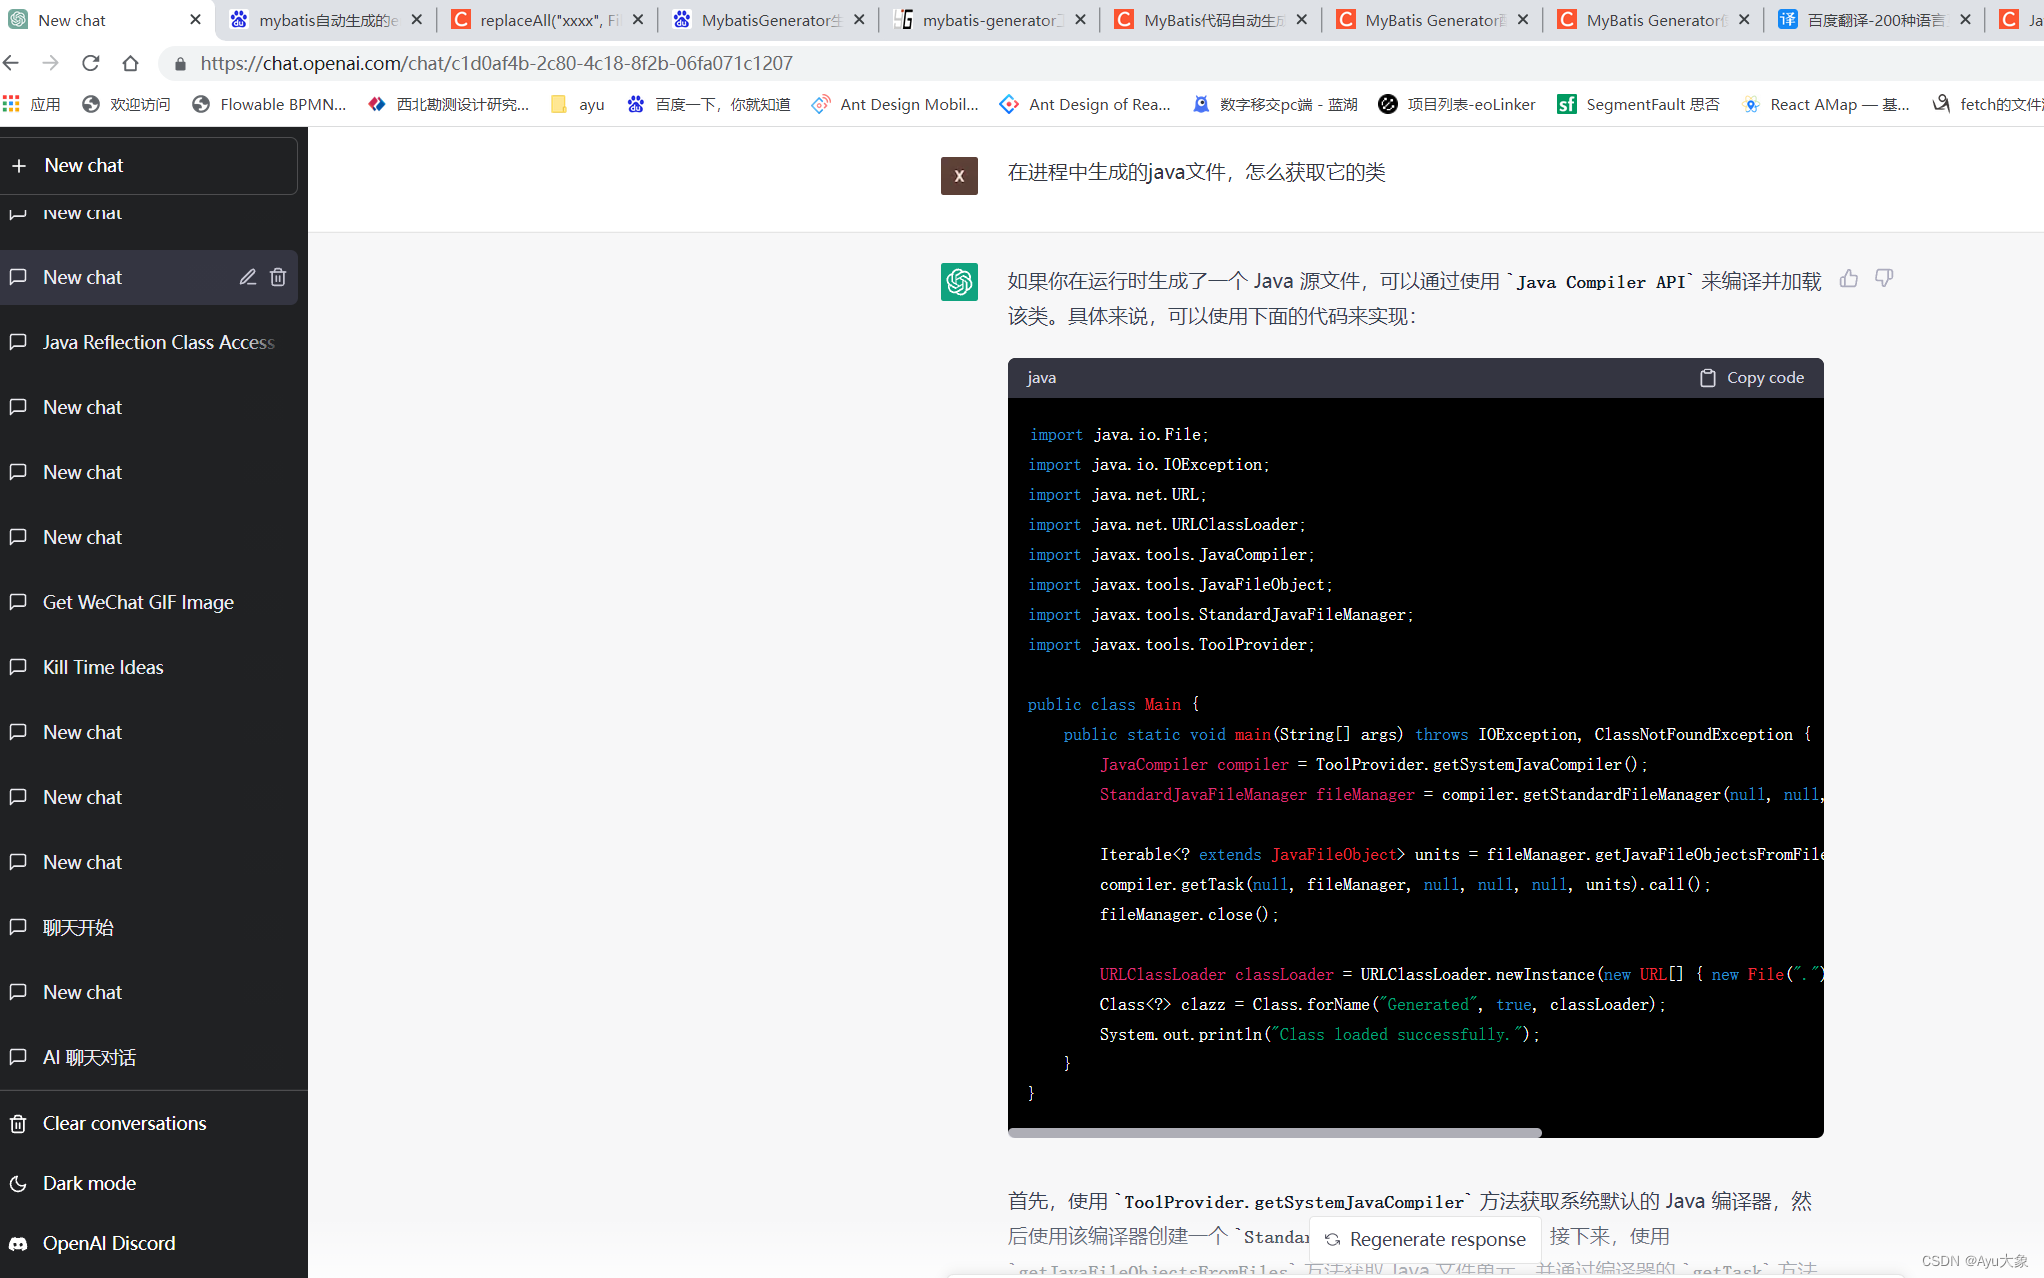
Task: Click the New chat pencil icon
Action: tap(249, 277)
